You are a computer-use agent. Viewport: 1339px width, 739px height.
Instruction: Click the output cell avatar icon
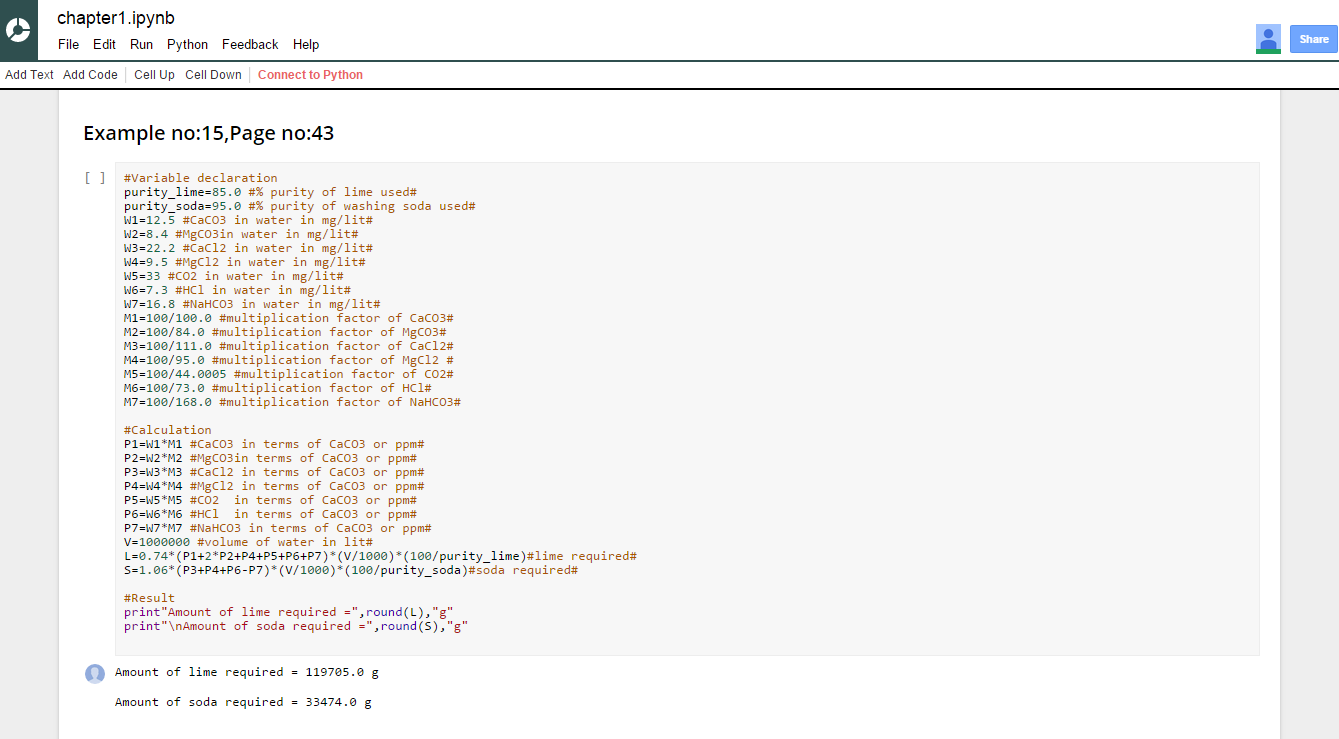(x=95, y=674)
